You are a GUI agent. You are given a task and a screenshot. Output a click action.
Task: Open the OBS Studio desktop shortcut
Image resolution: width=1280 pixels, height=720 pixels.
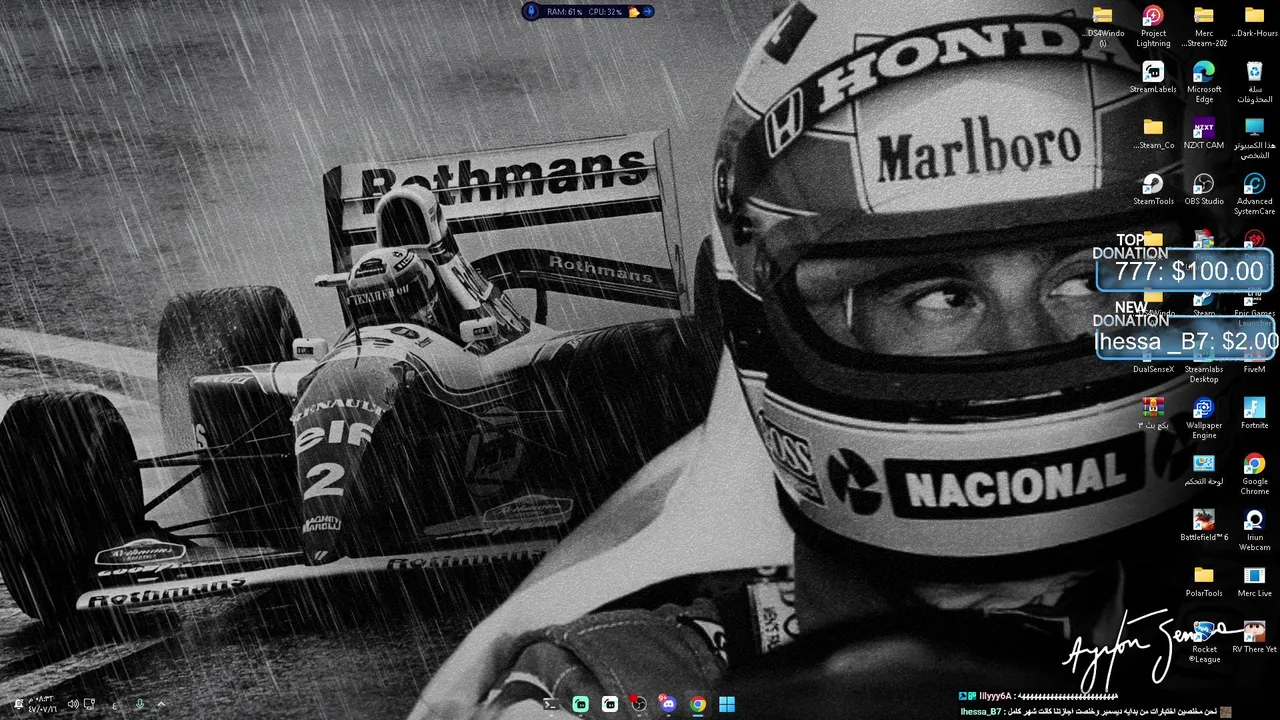click(1204, 189)
